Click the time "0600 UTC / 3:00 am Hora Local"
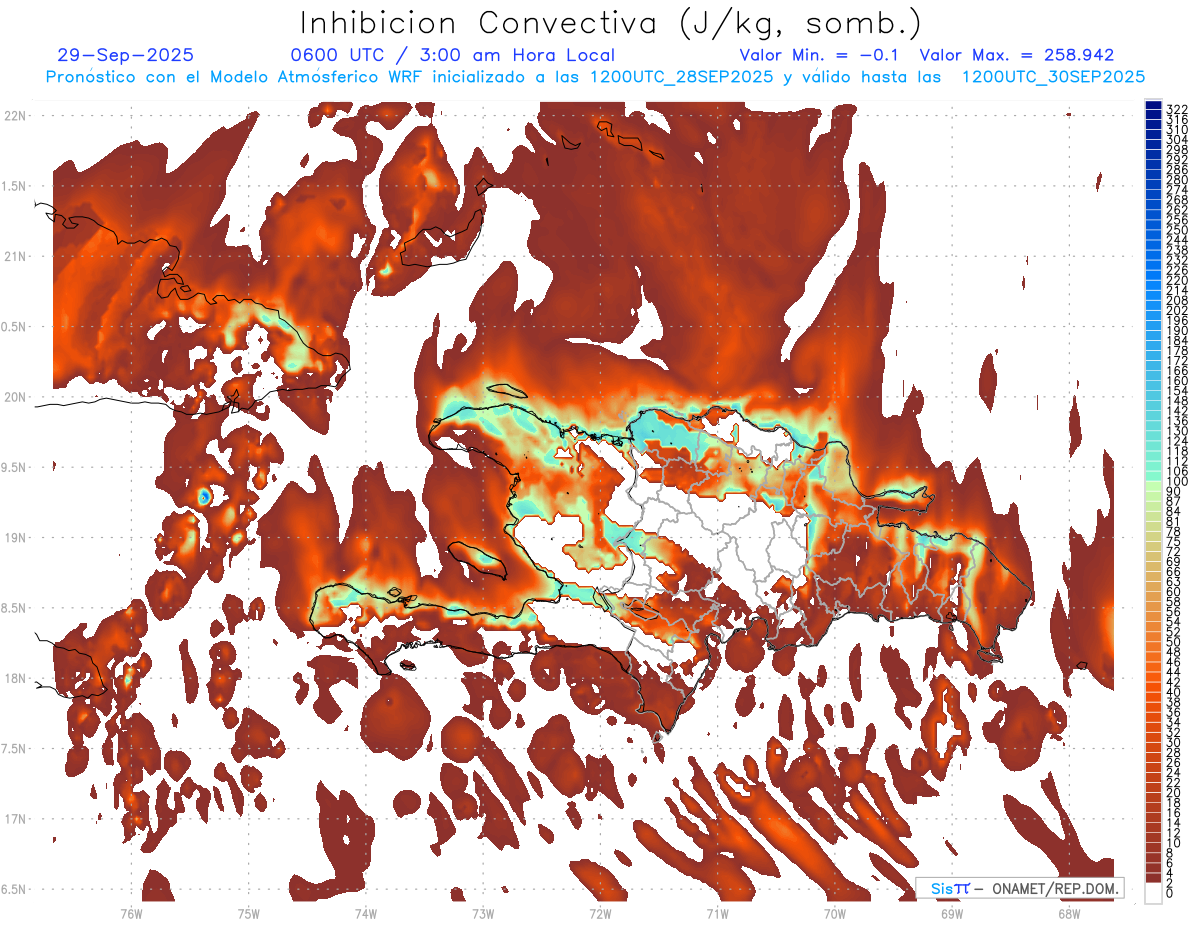The image size is (1200, 927). click(452, 56)
